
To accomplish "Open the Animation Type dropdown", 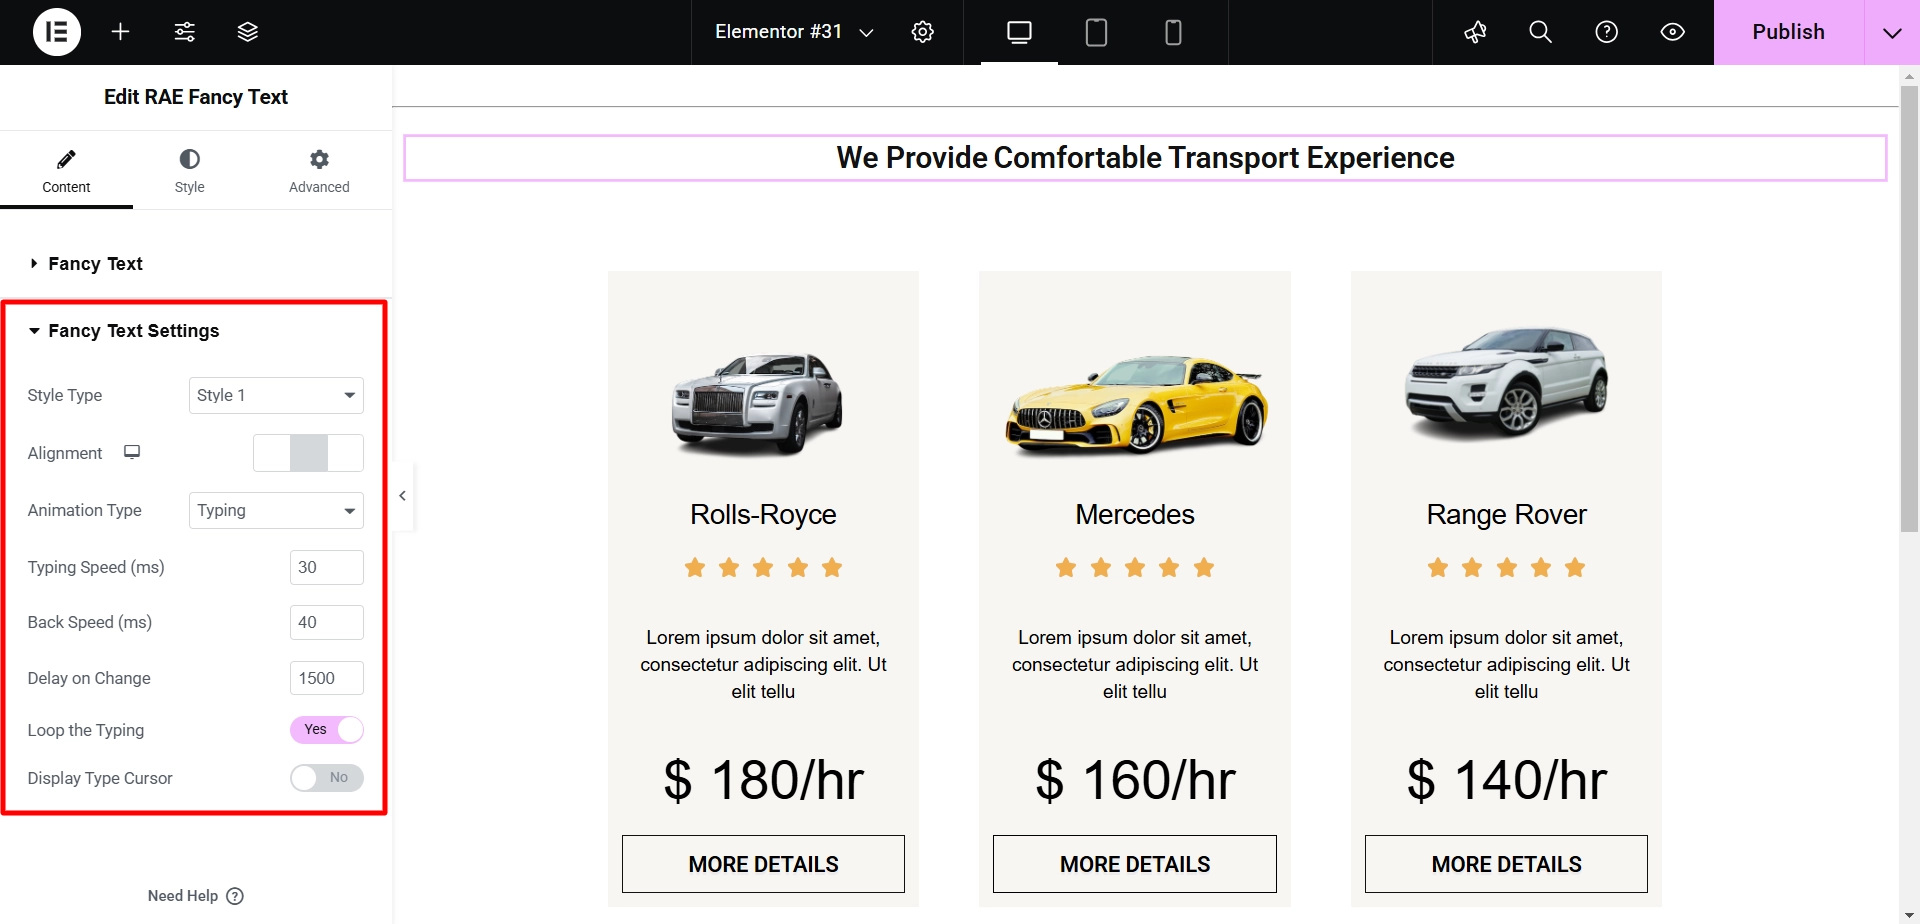I will click(276, 510).
